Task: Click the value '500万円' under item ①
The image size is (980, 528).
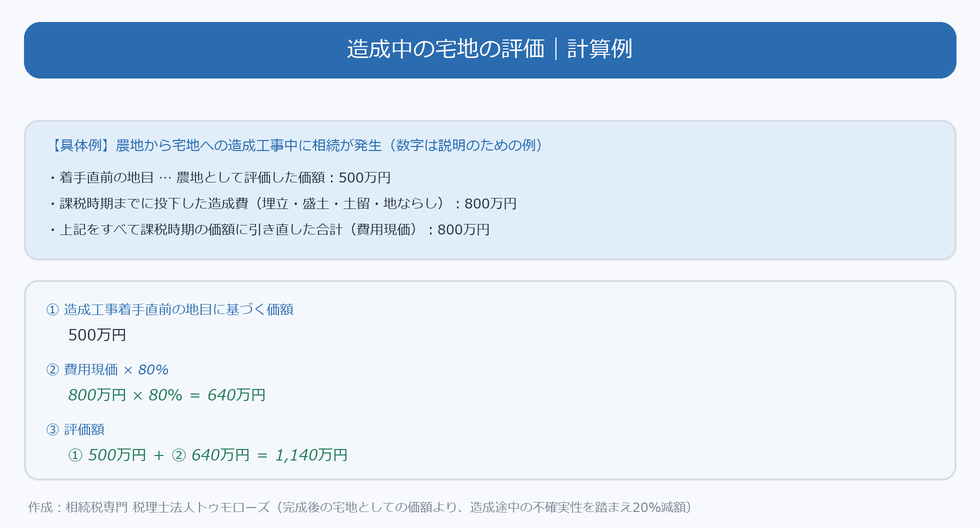Action: click(x=97, y=335)
